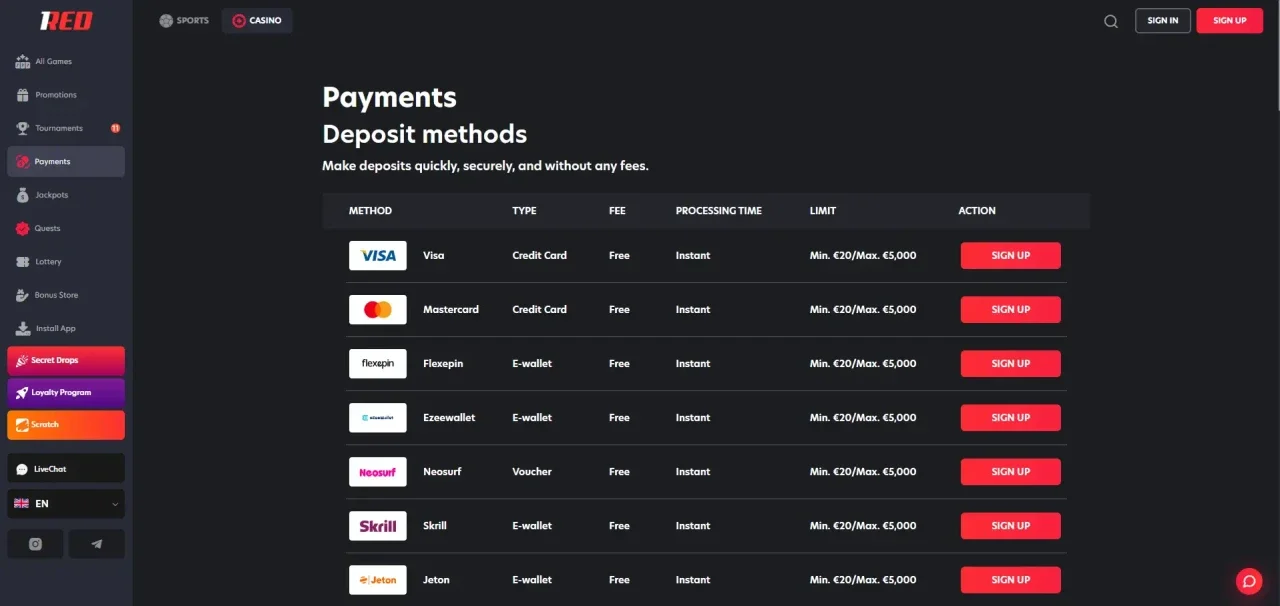The image size is (1280, 606).
Task: Highlight the active Payments sidebar entry
Action: [x=65, y=161]
